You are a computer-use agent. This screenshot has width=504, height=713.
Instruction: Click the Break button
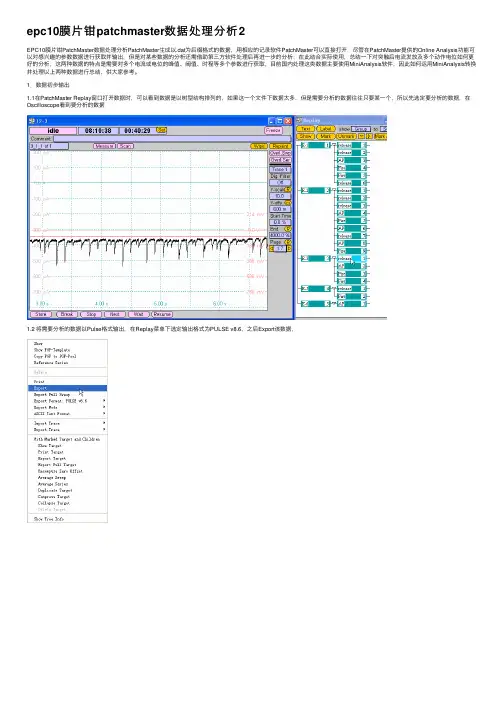click(x=67, y=314)
